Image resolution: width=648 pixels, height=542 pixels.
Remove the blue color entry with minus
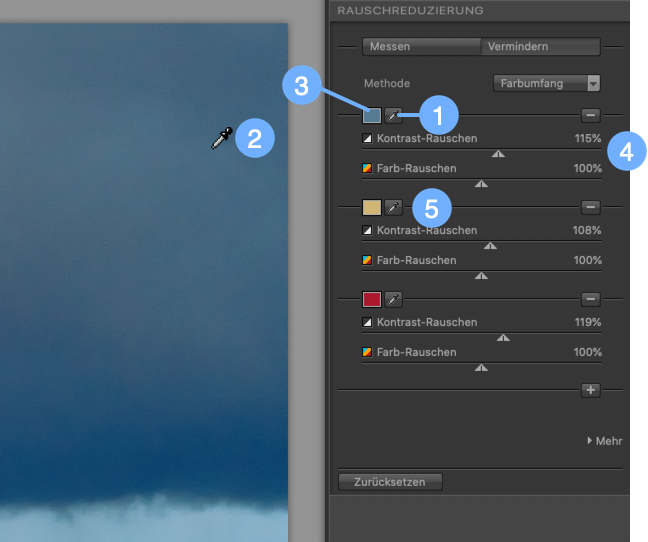pyautogui.click(x=591, y=115)
